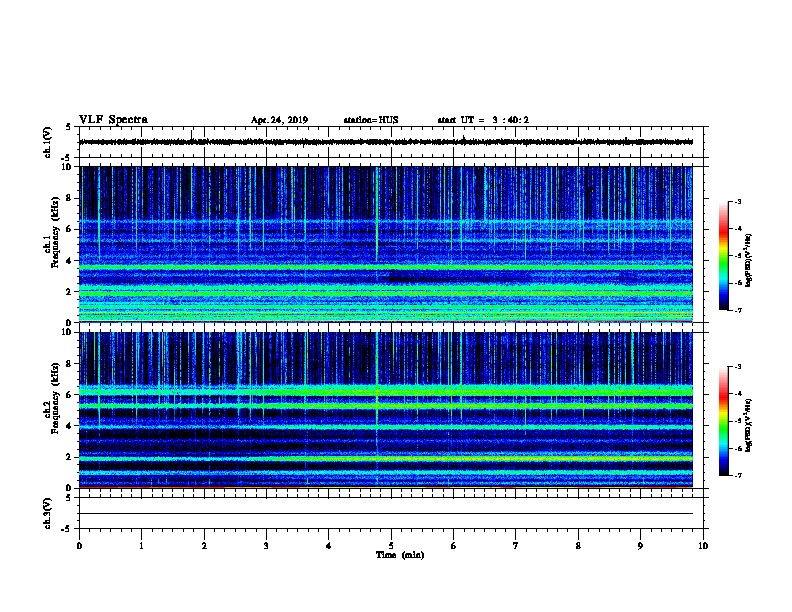Click the "9" tick on time axis

(x=640, y=545)
